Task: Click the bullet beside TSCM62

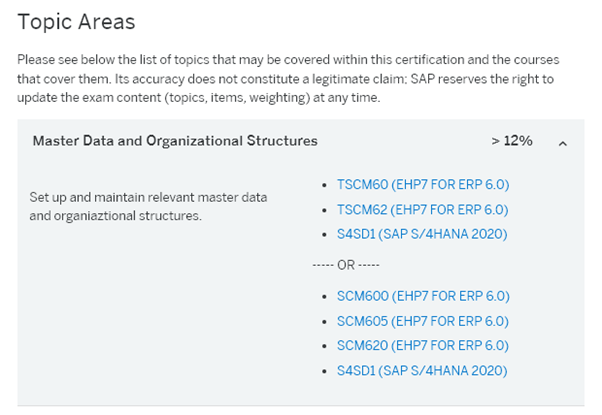Action: click(325, 211)
